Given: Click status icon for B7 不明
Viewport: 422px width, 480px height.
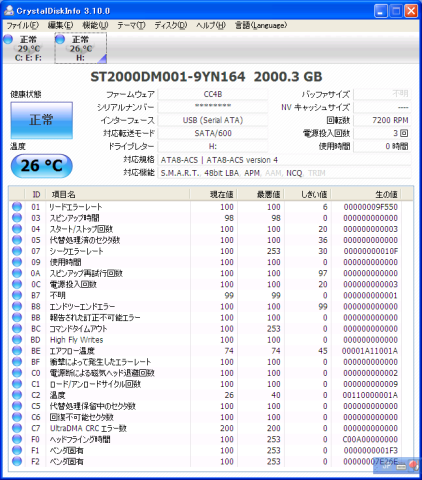Looking at the screenshot, I should point(17,295).
